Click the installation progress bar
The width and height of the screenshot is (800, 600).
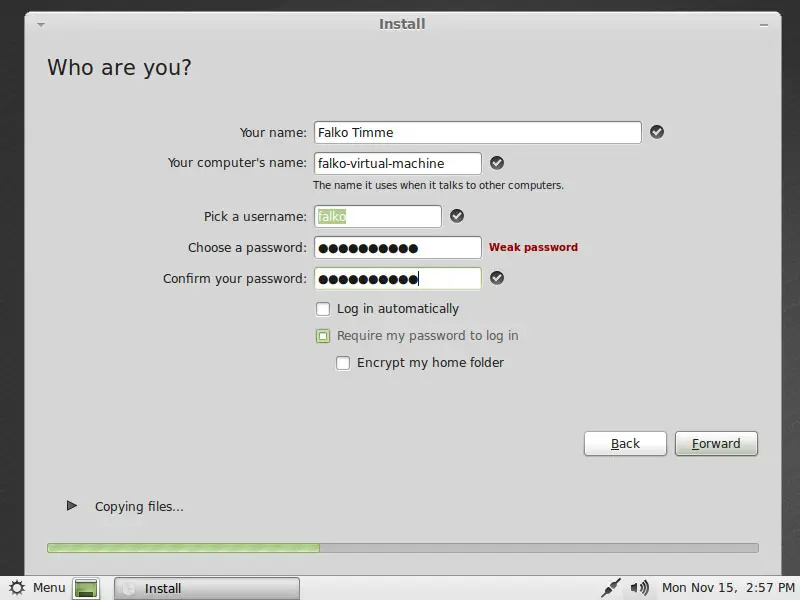tap(403, 548)
